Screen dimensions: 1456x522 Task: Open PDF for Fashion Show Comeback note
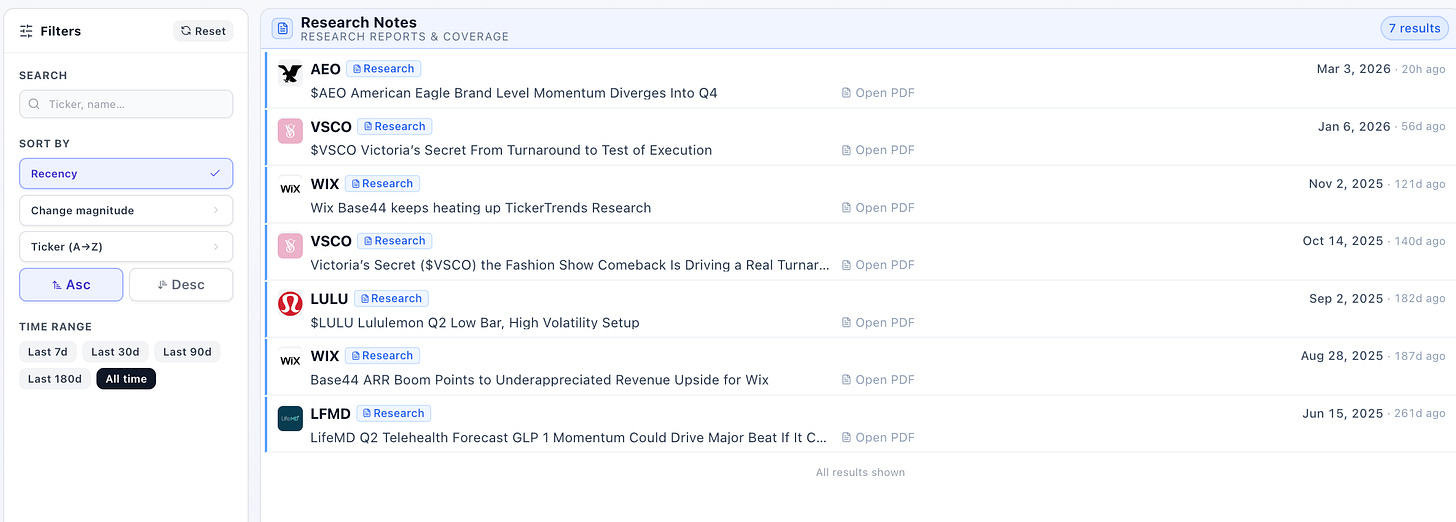click(x=878, y=265)
